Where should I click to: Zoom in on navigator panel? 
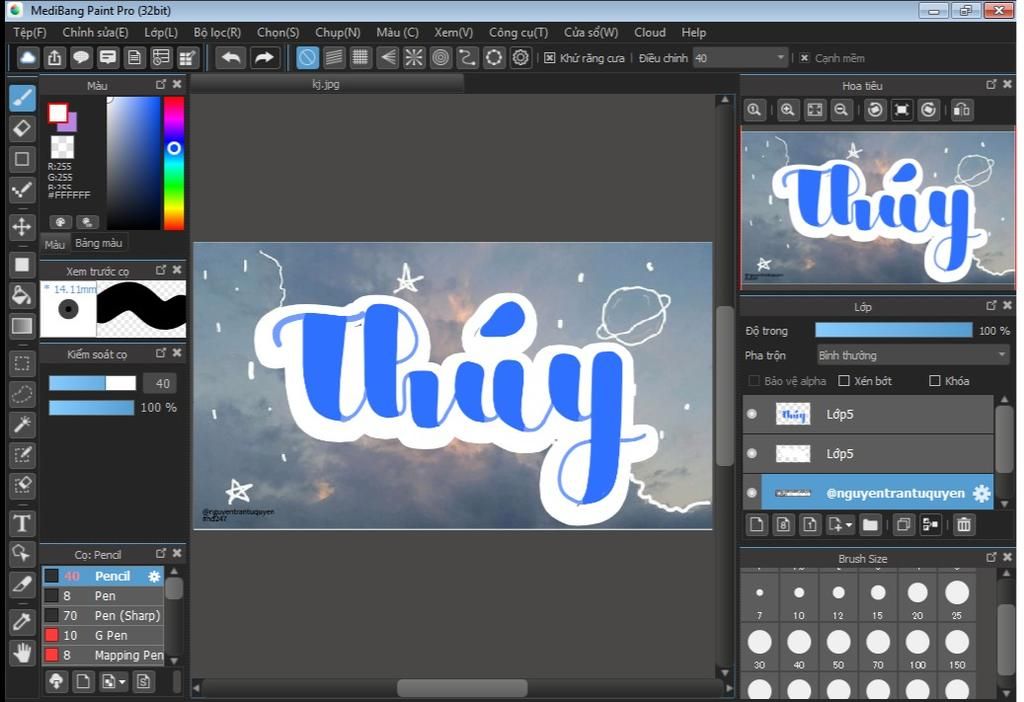click(x=788, y=110)
